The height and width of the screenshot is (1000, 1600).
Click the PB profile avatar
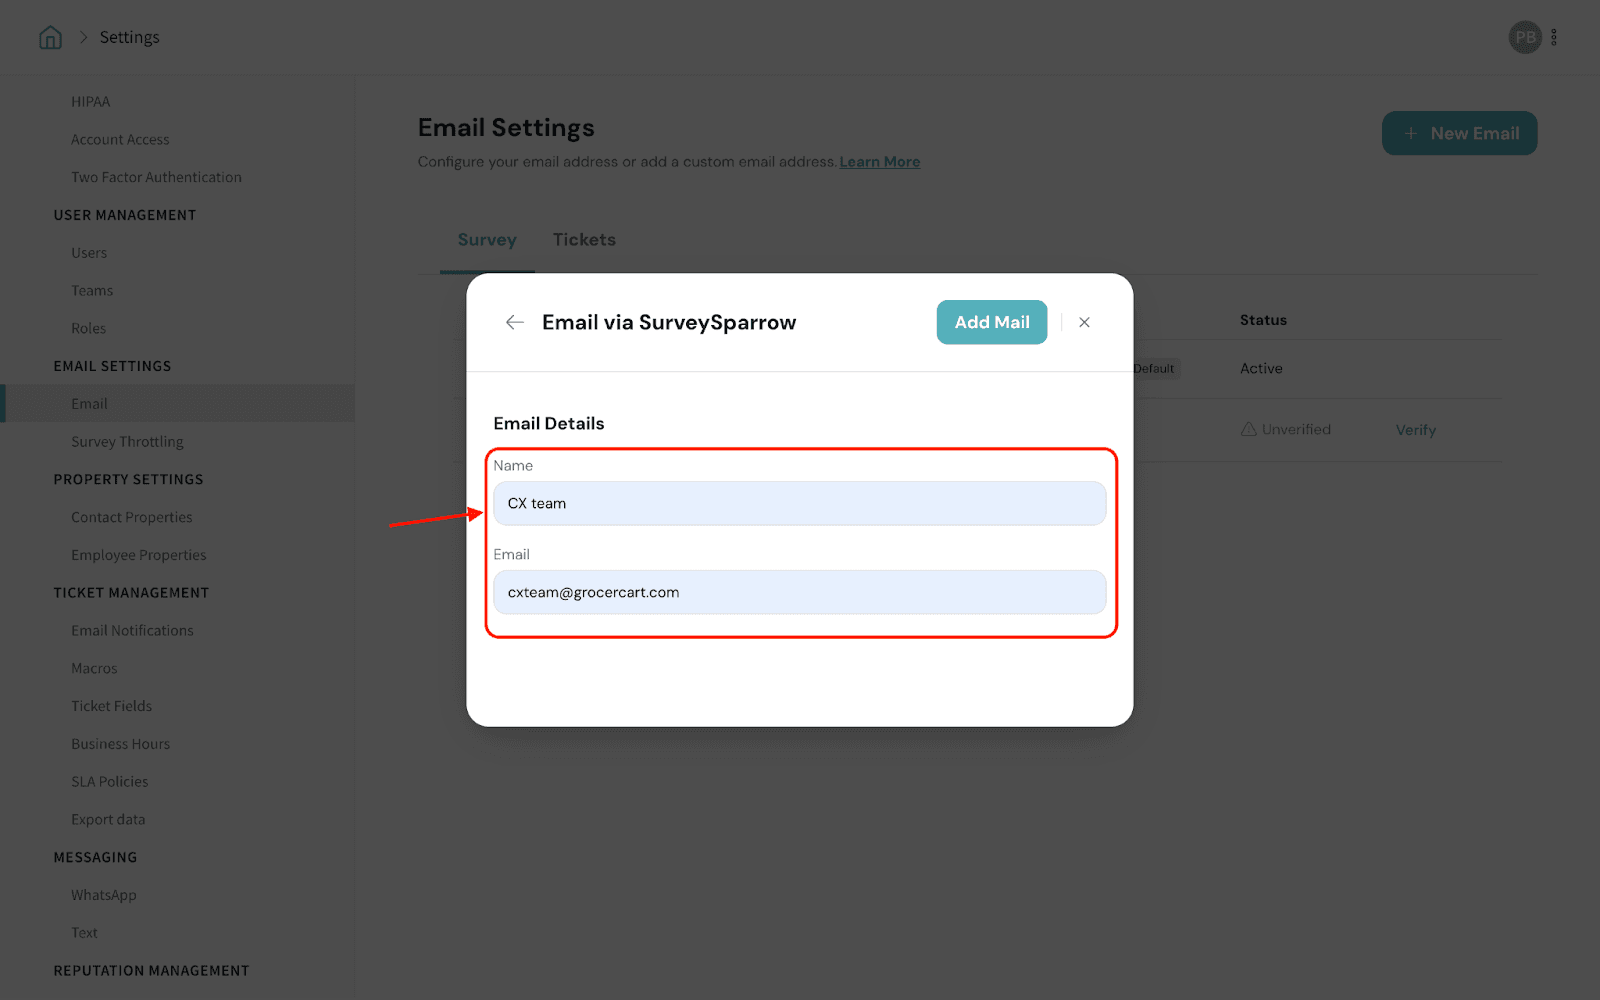tap(1525, 38)
